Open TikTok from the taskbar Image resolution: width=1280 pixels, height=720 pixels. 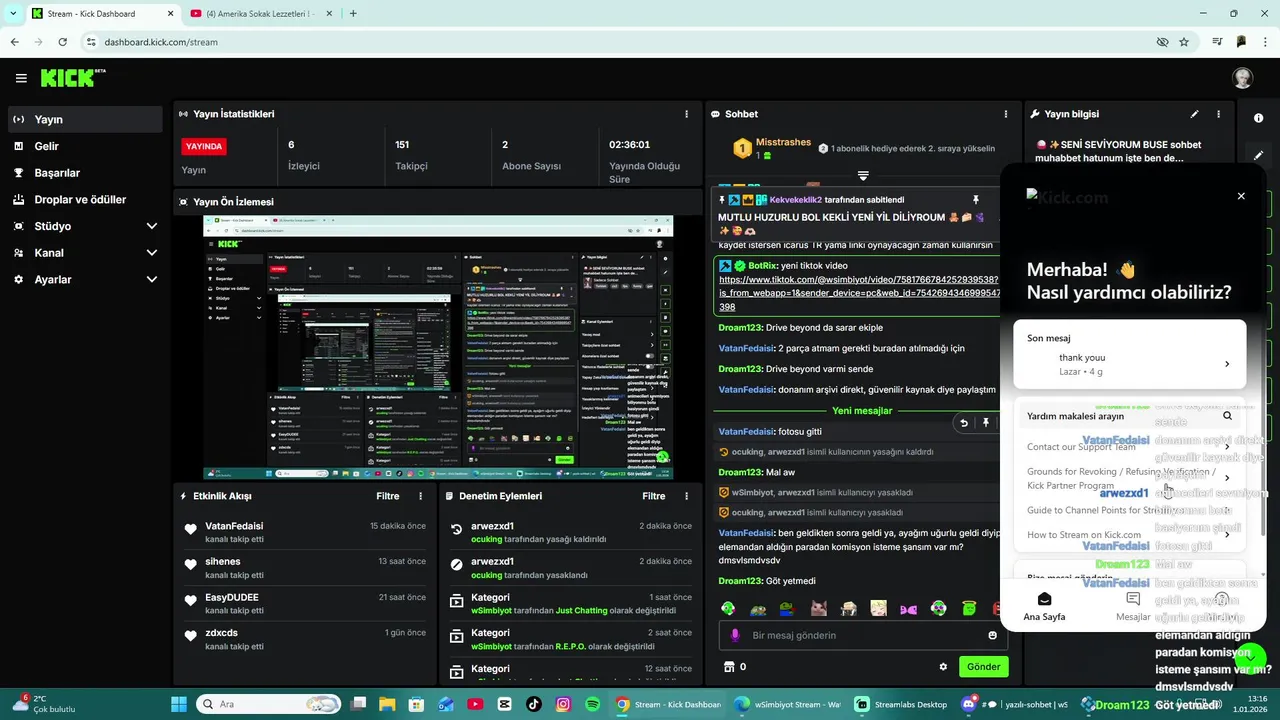coord(533,704)
